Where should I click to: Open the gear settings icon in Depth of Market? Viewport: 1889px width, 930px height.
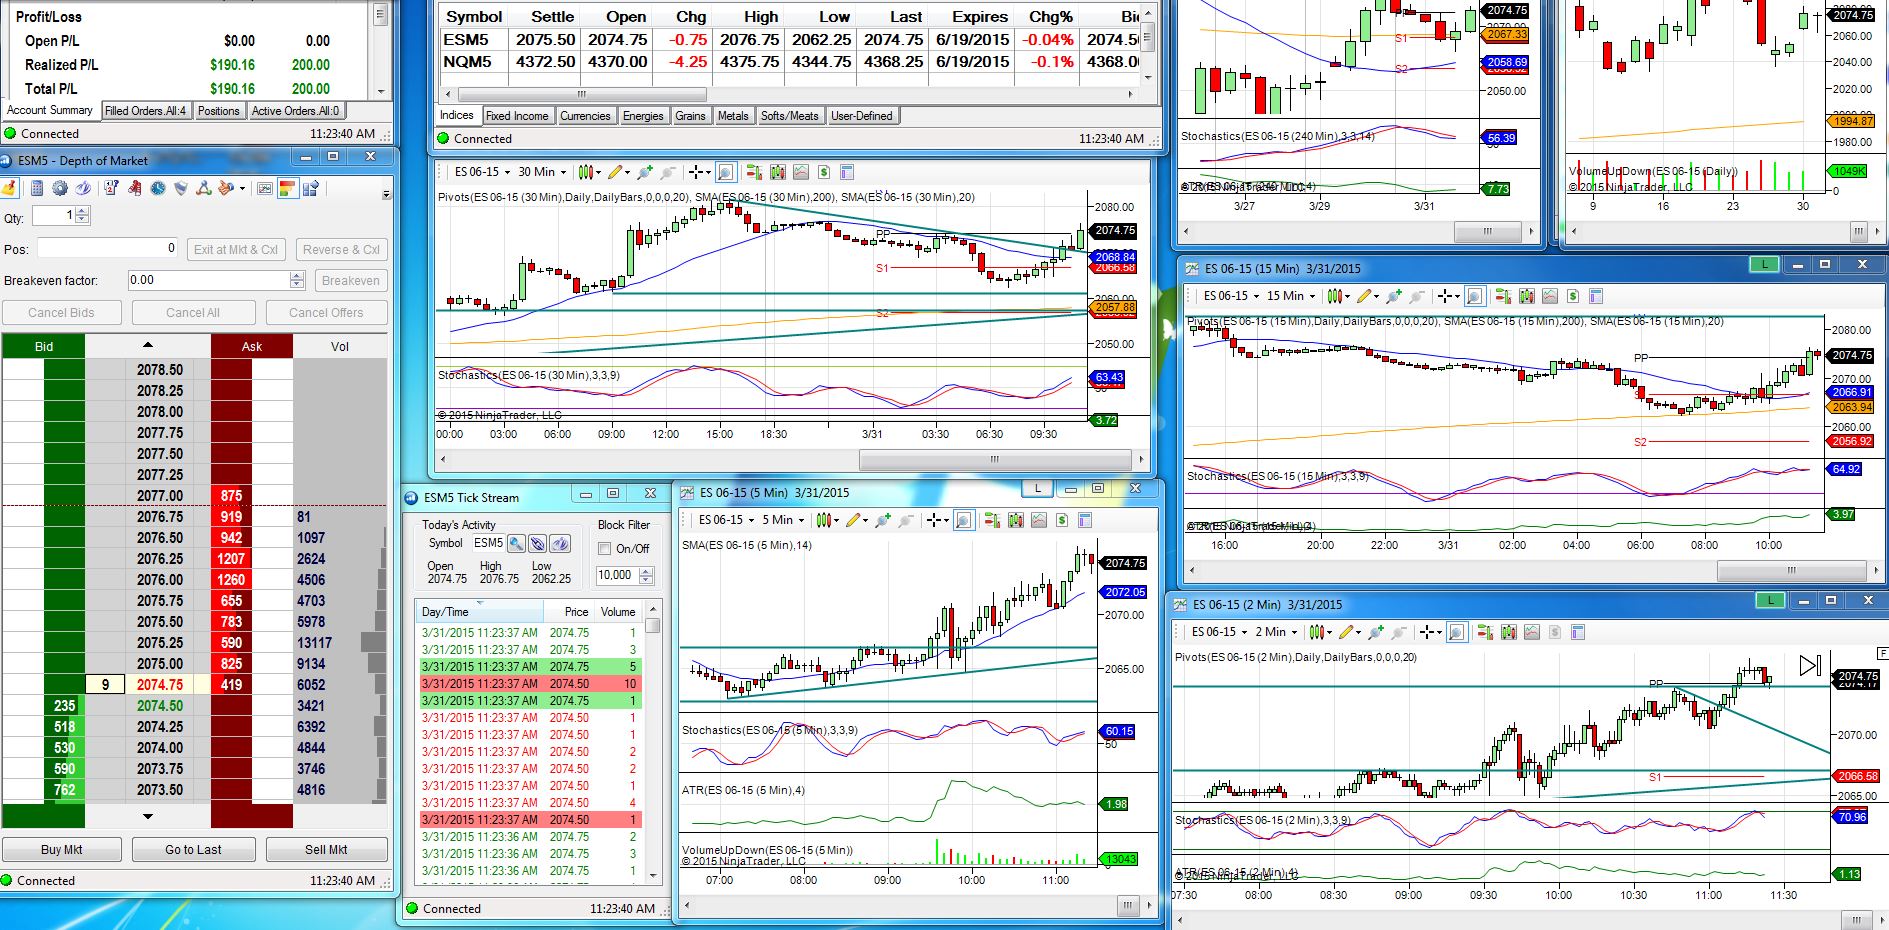point(60,188)
